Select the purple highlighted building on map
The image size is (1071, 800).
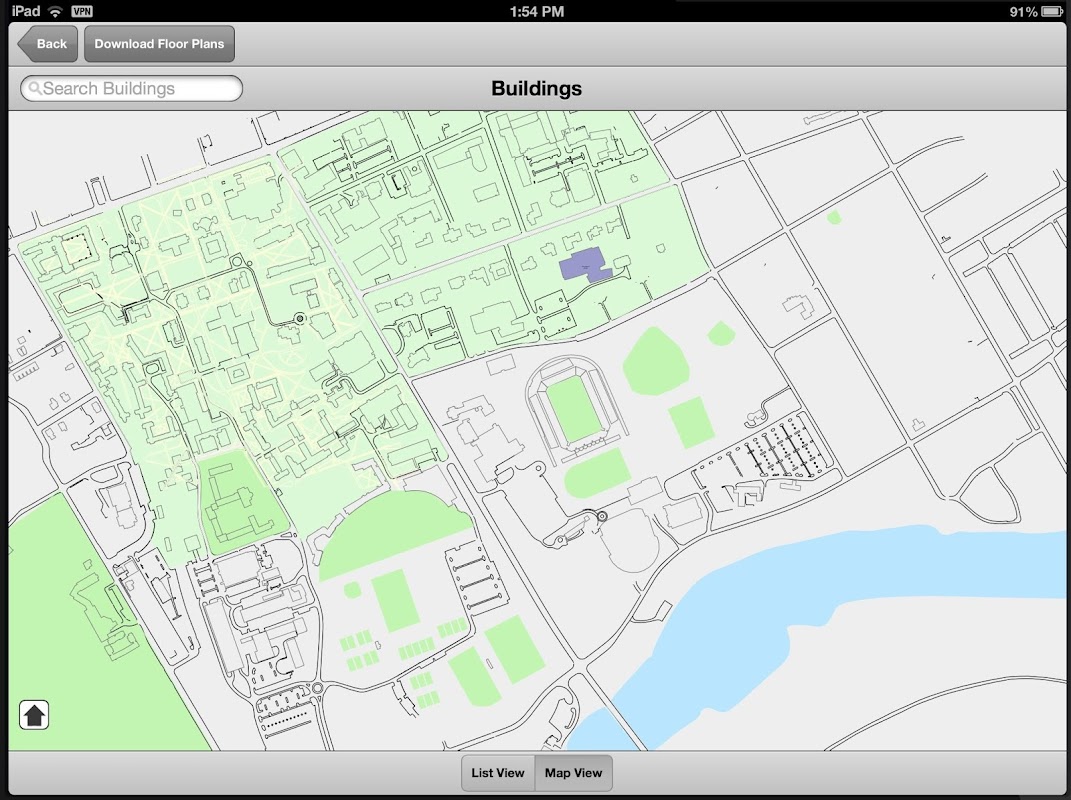point(584,265)
